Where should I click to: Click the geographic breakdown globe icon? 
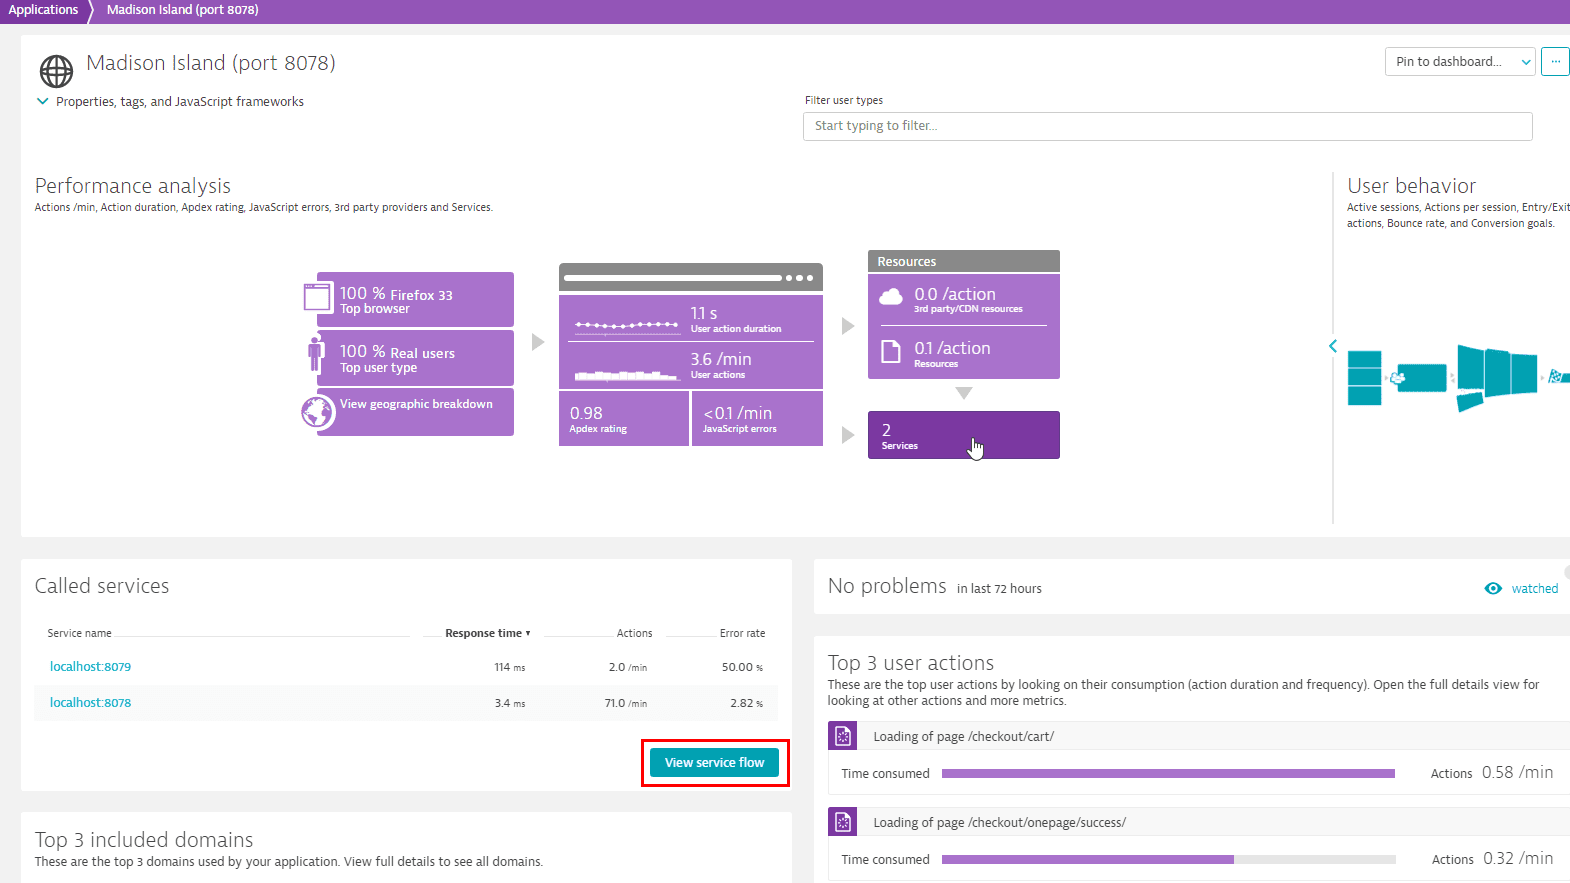pos(318,411)
